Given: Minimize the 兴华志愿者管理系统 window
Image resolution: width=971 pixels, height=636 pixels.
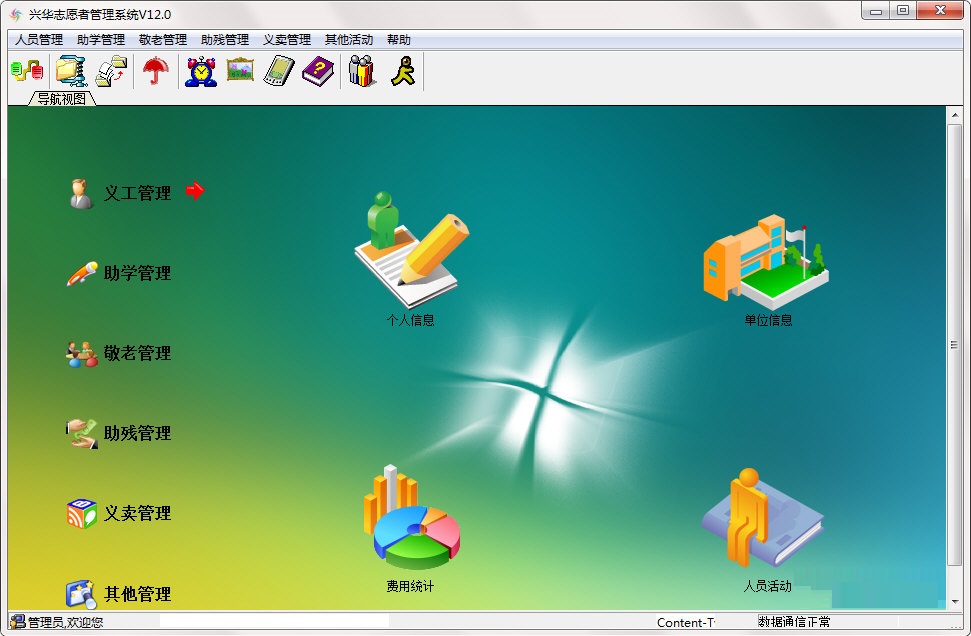Looking at the screenshot, I should [876, 11].
